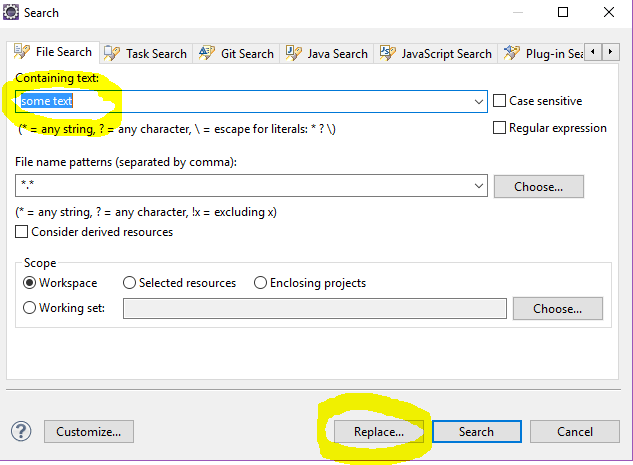Show tabs to the right with arrow

610,52
